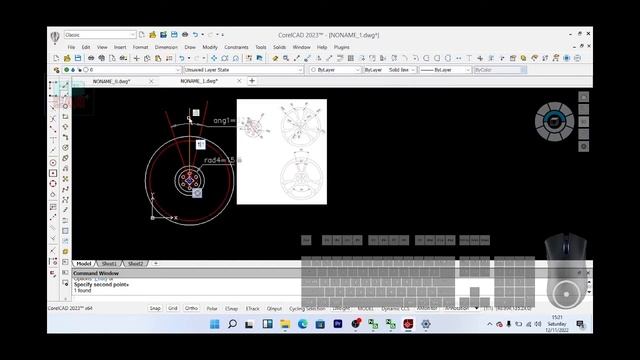Open the View menu

tap(102, 47)
